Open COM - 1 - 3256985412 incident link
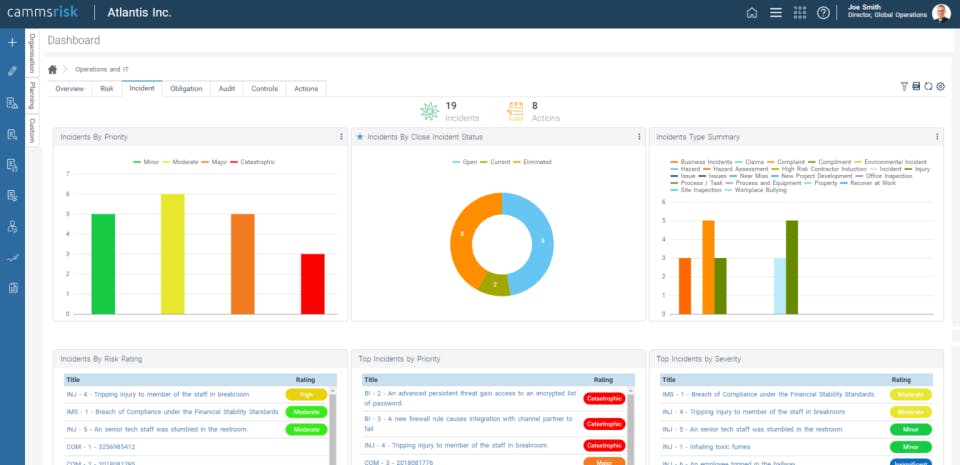This screenshot has width=960, height=465. click(101, 447)
